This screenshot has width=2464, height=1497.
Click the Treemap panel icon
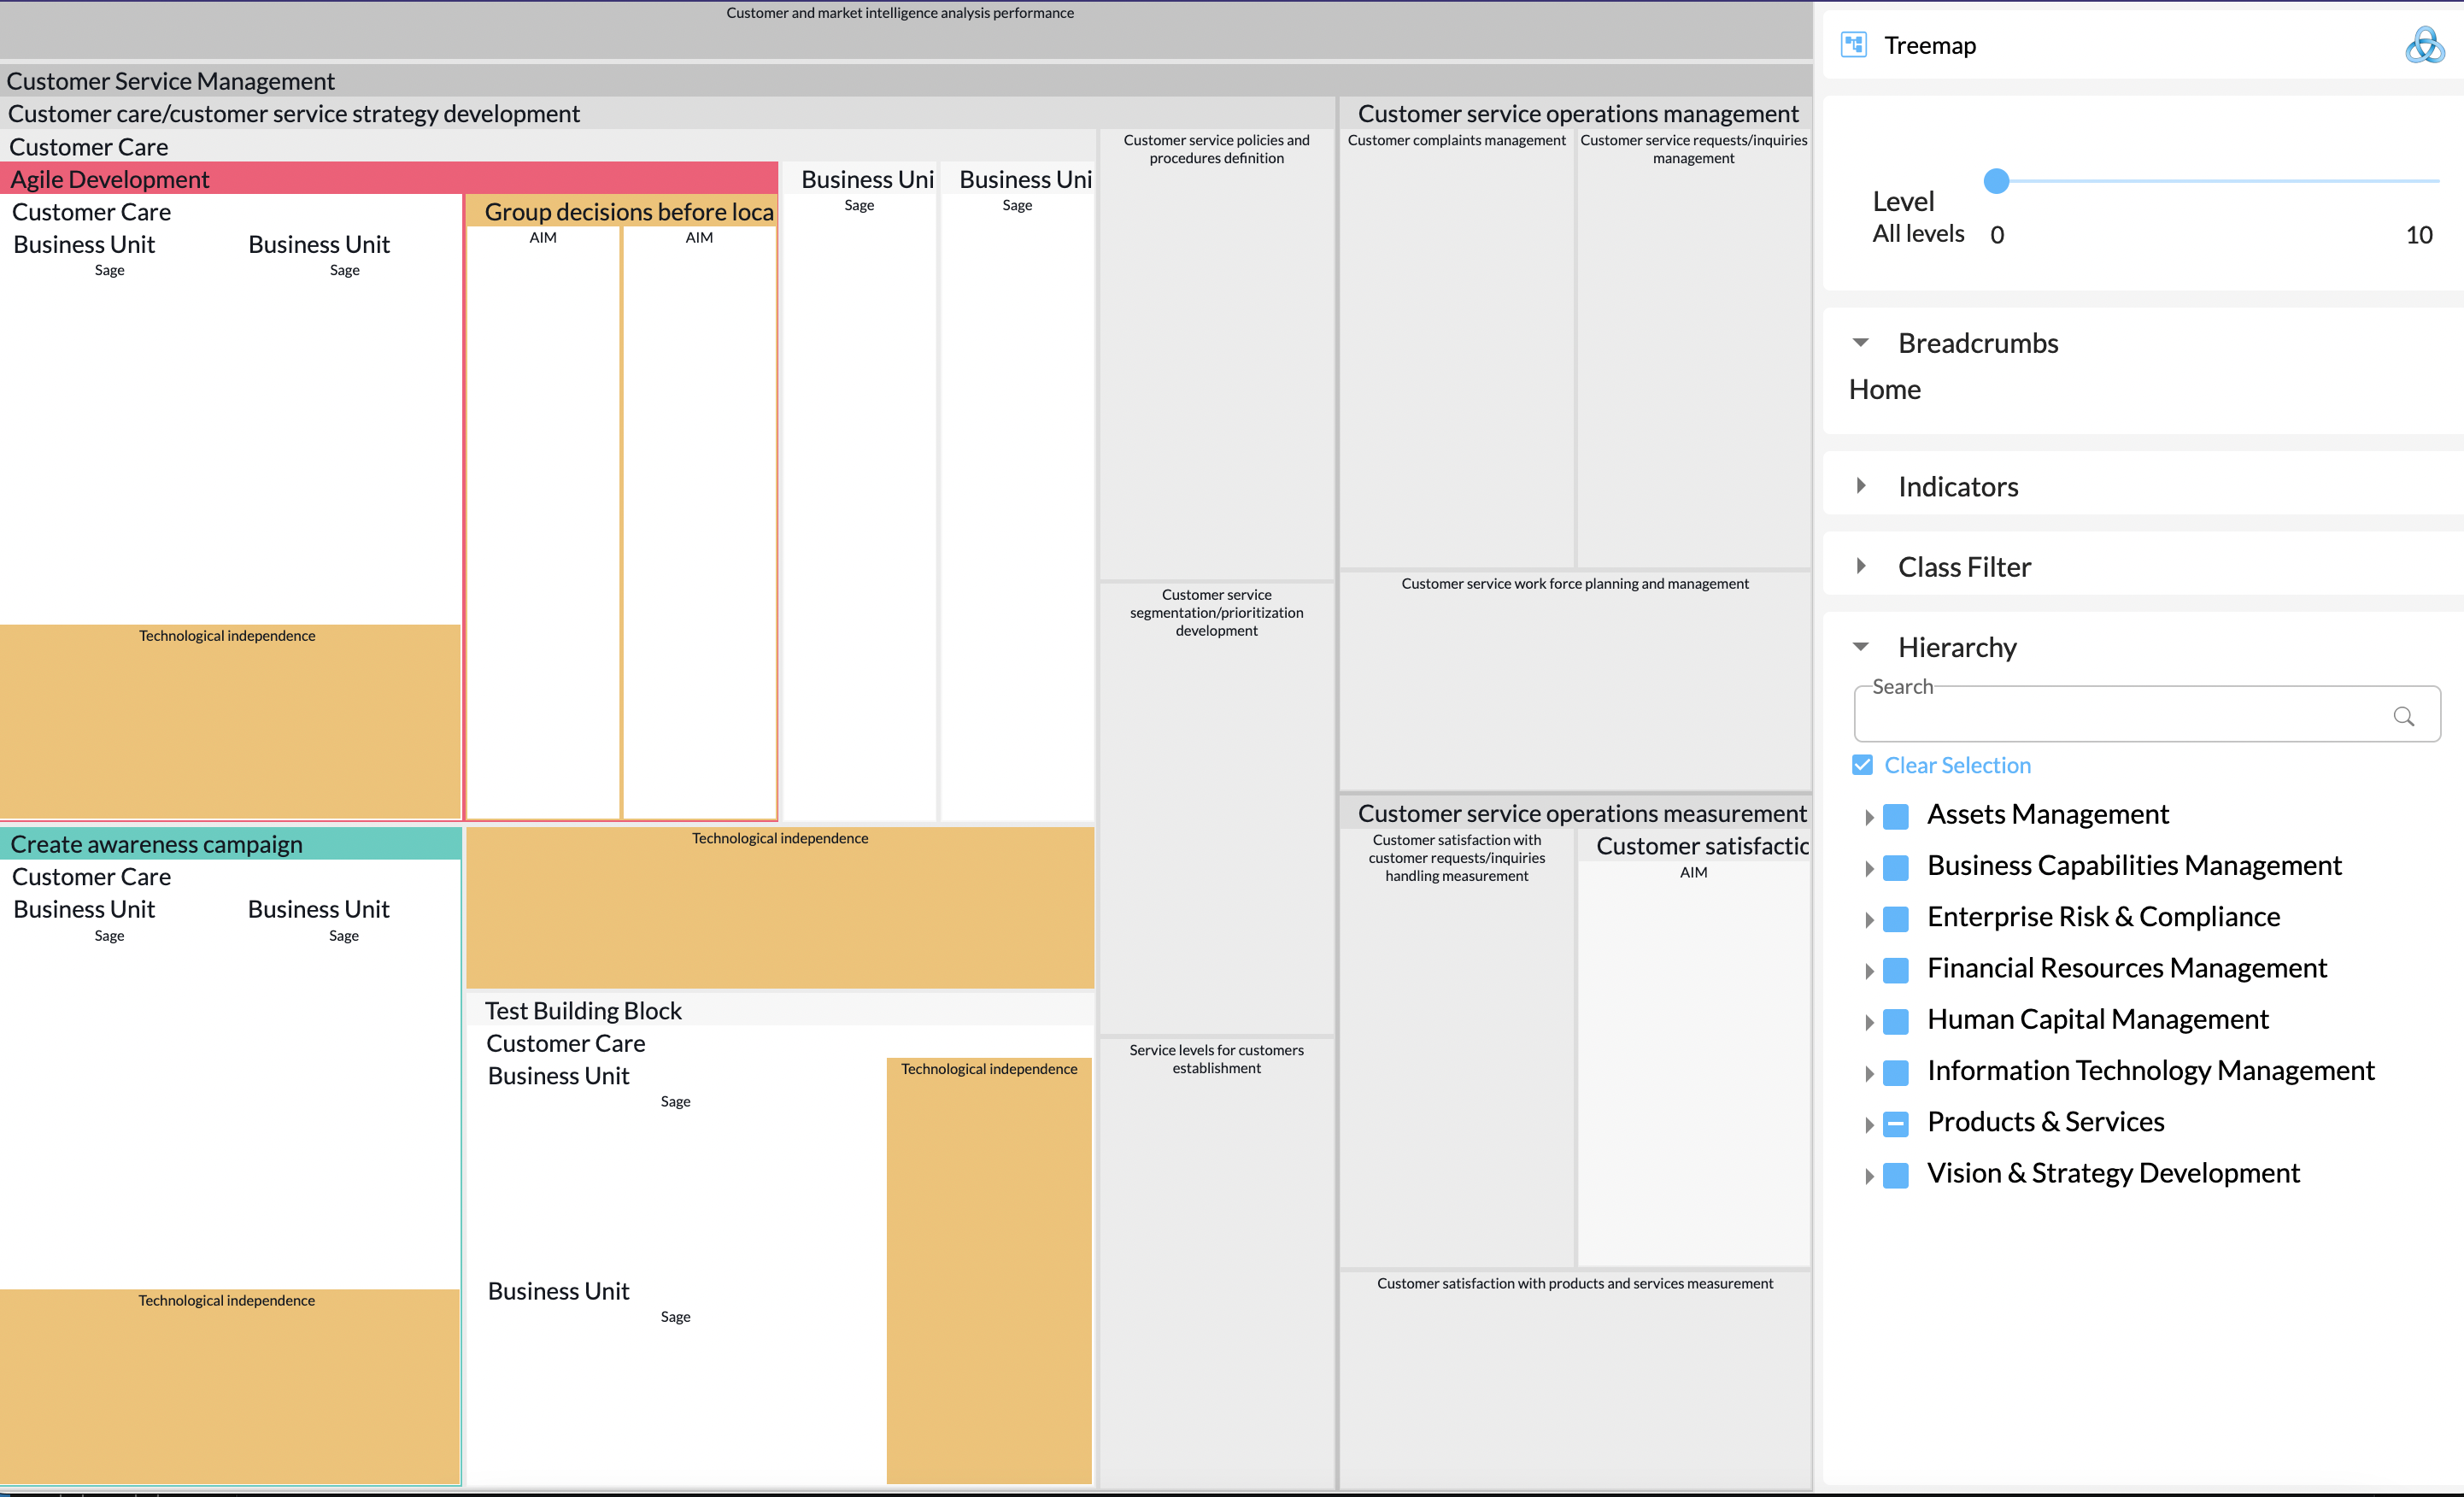(x=1853, y=45)
